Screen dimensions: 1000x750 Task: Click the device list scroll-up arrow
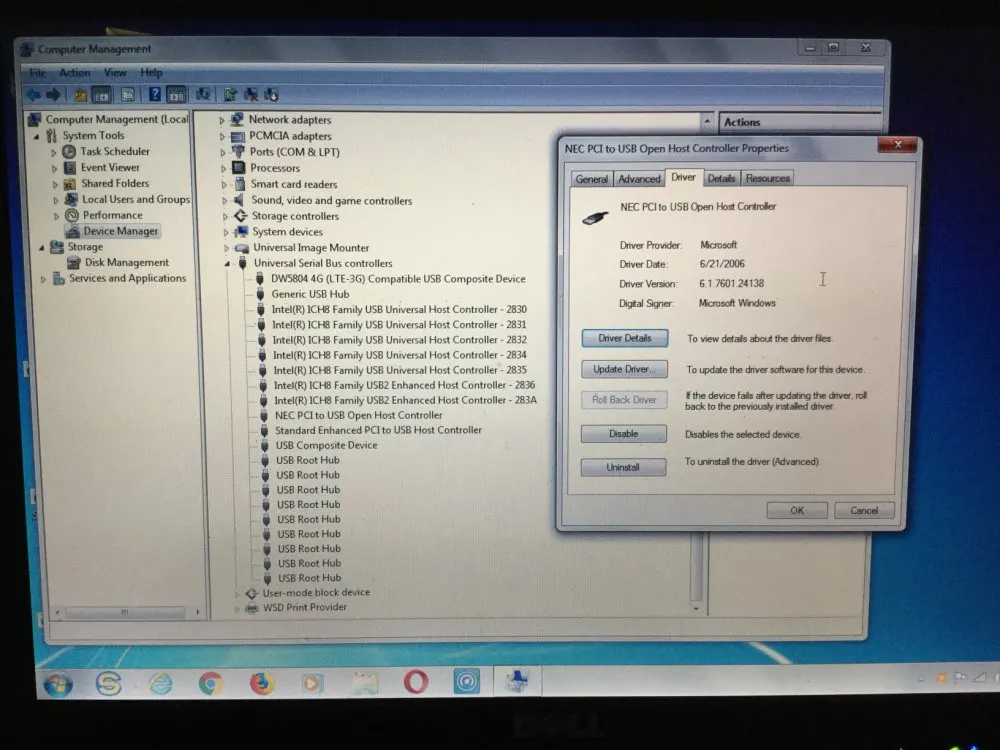(707, 121)
